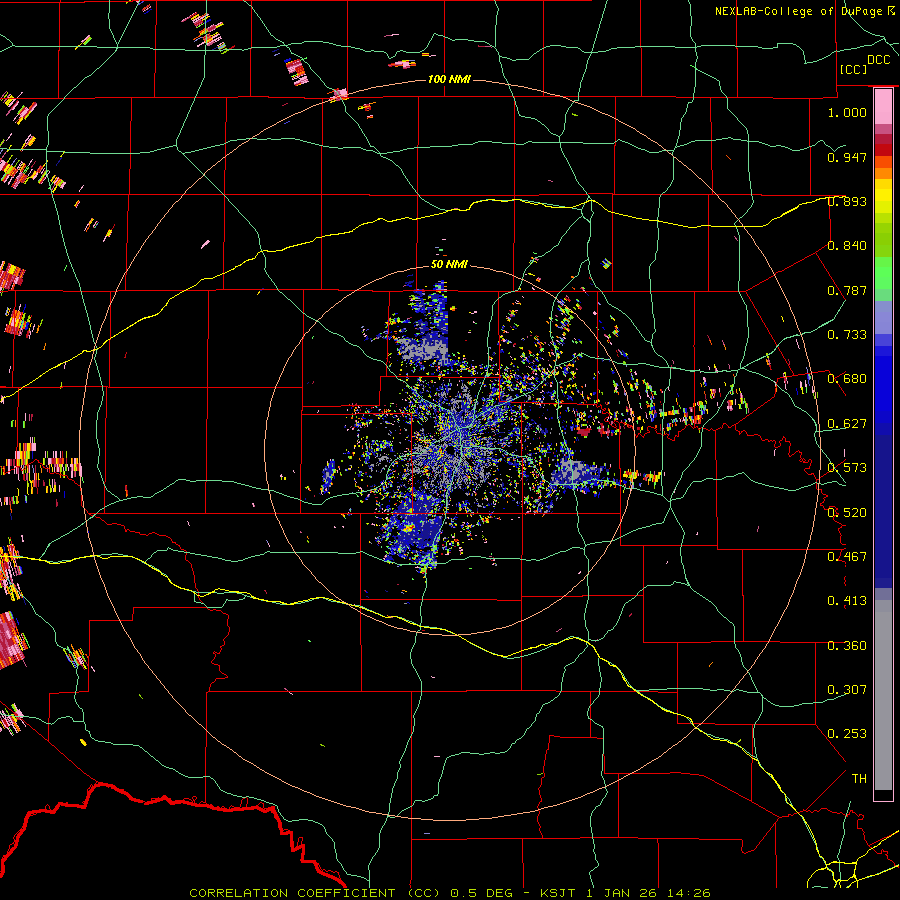Click the TH label at the scale bottom
The height and width of the screenshot is (900, 900).
click(859, 779)
